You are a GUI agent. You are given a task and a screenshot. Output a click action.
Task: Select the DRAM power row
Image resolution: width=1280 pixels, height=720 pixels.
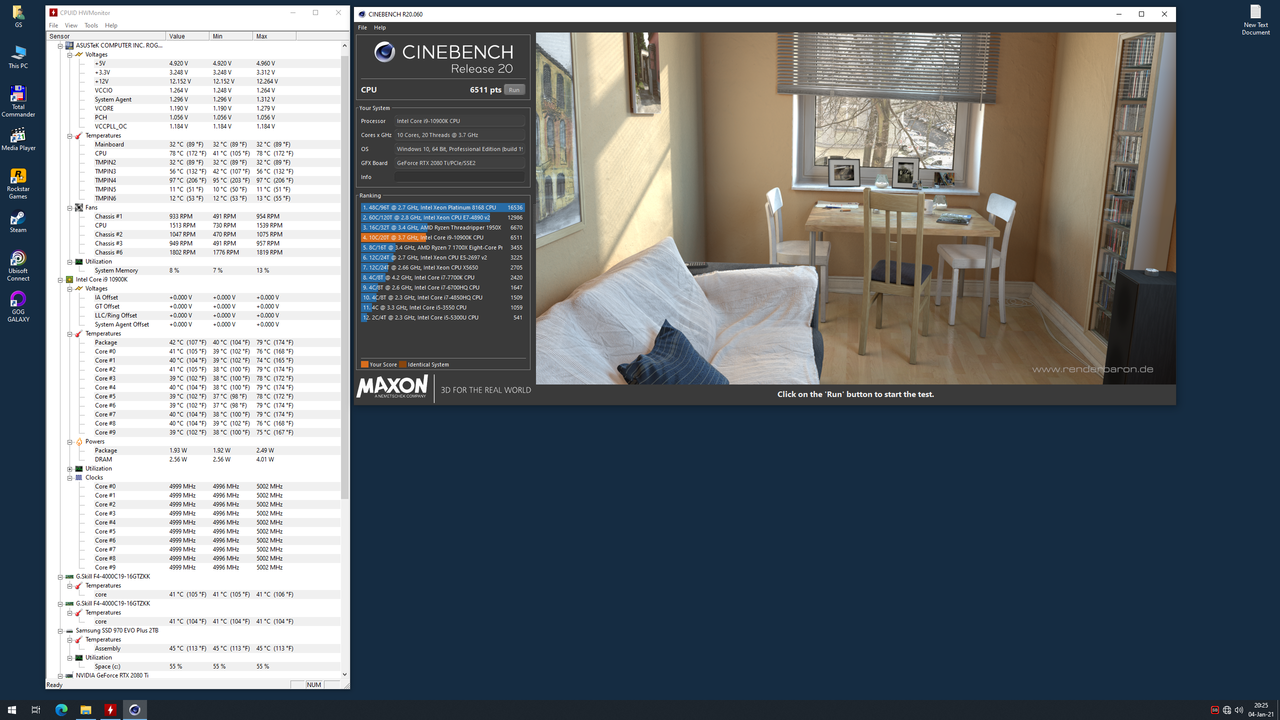[x=194, y=459]
